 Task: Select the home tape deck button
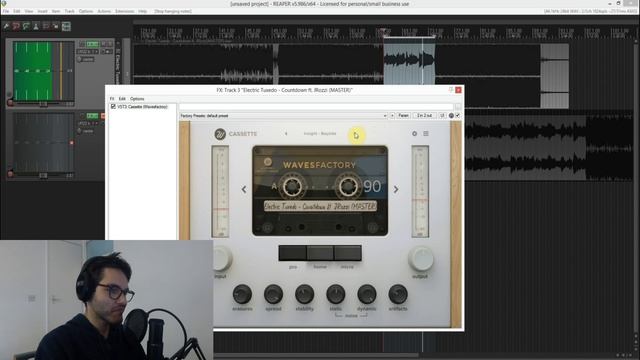coord(320,253)
